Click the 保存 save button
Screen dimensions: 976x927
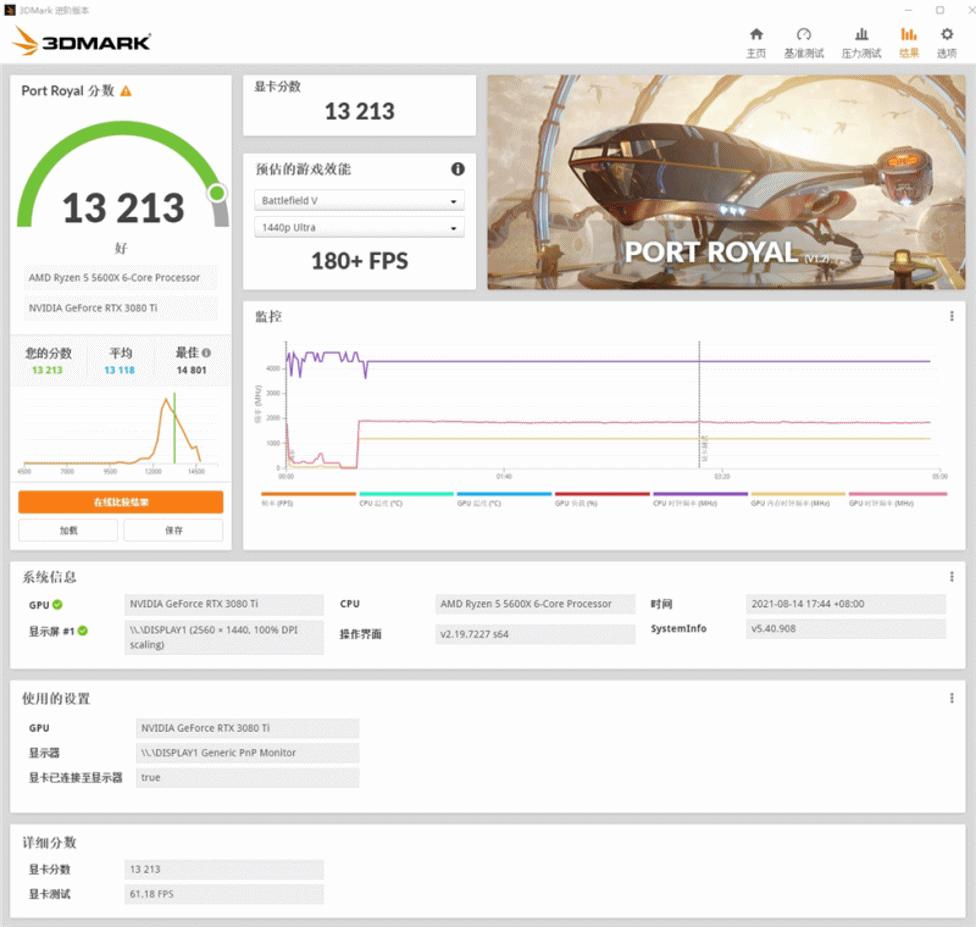click(x=174, y=530)
